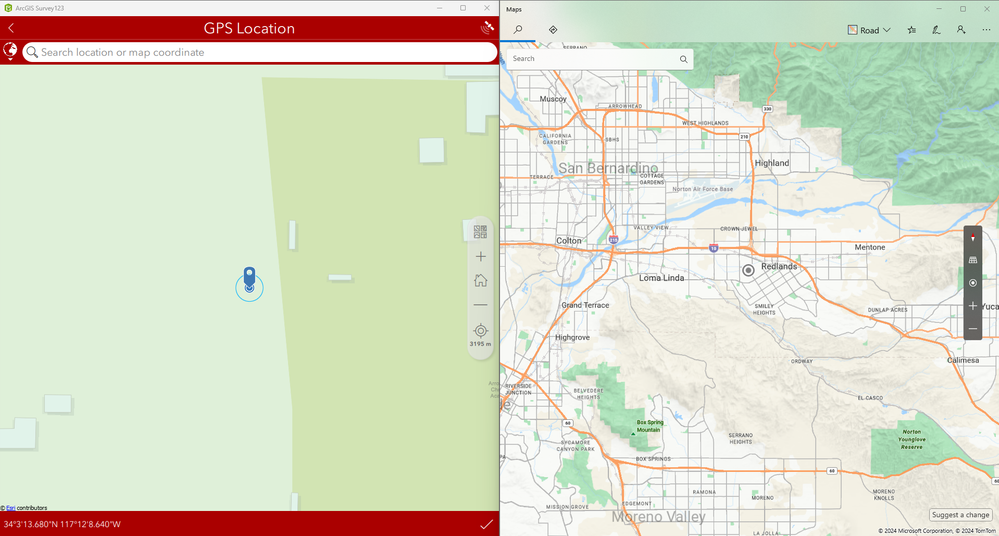This screenshot has height=536, width=999.
Task: Go back with the Survey123 back arrow
Action: tap(11, 28)
